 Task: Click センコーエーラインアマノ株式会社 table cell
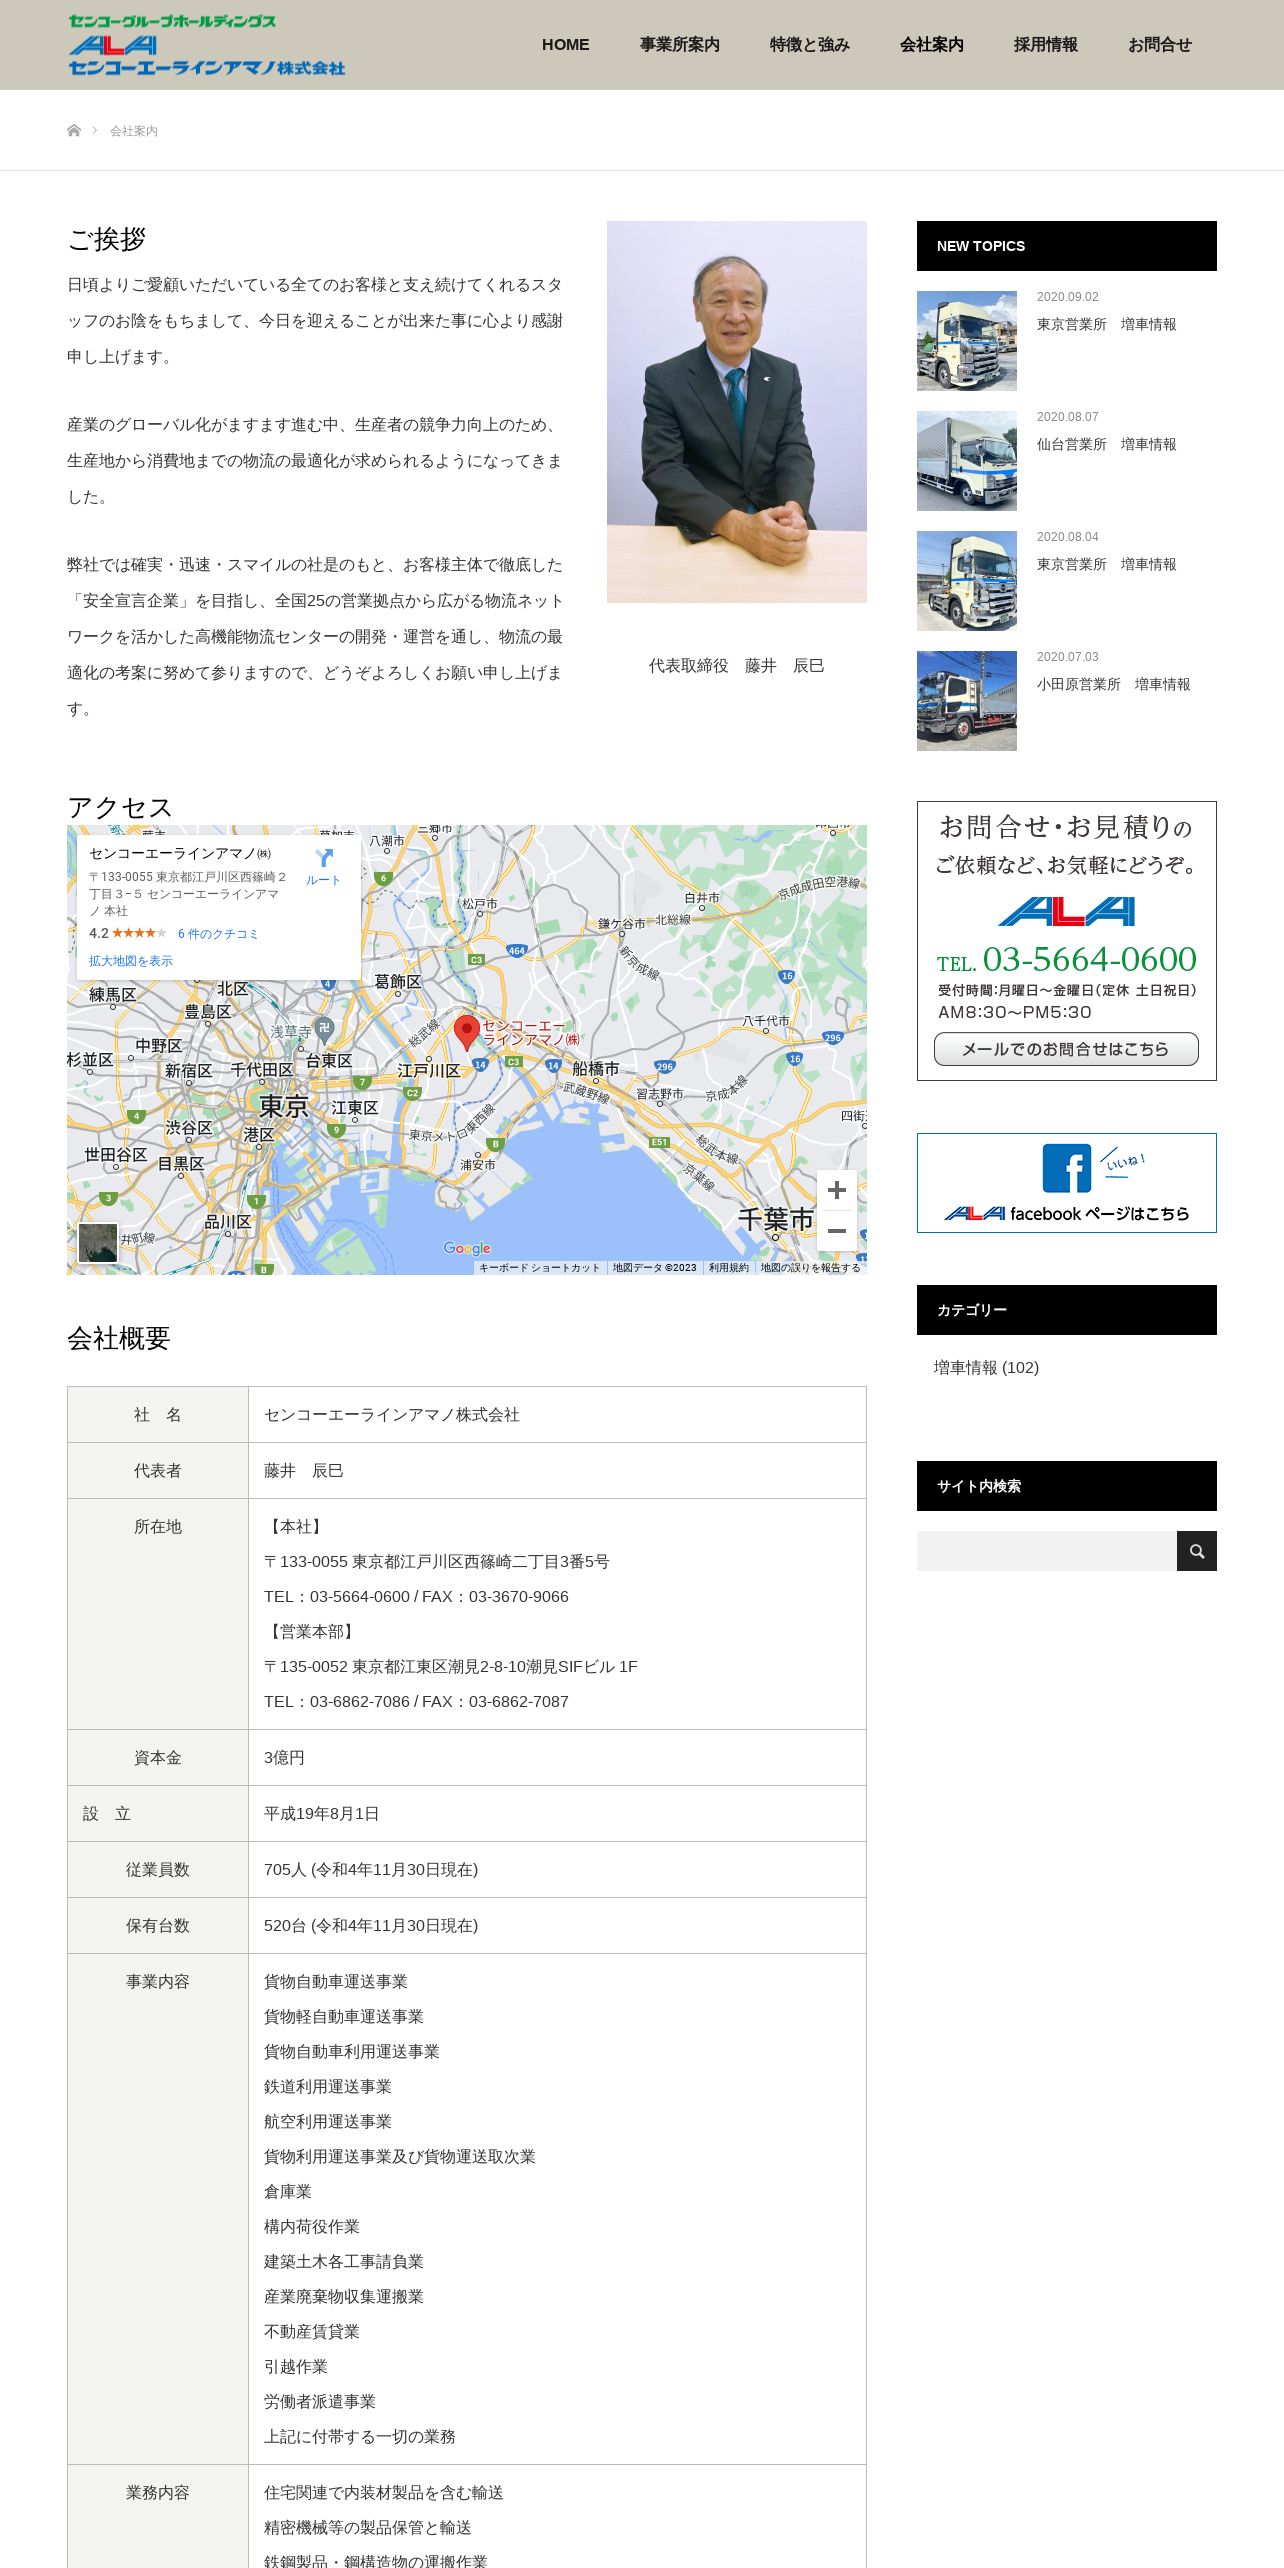[x=557, y=1415]
